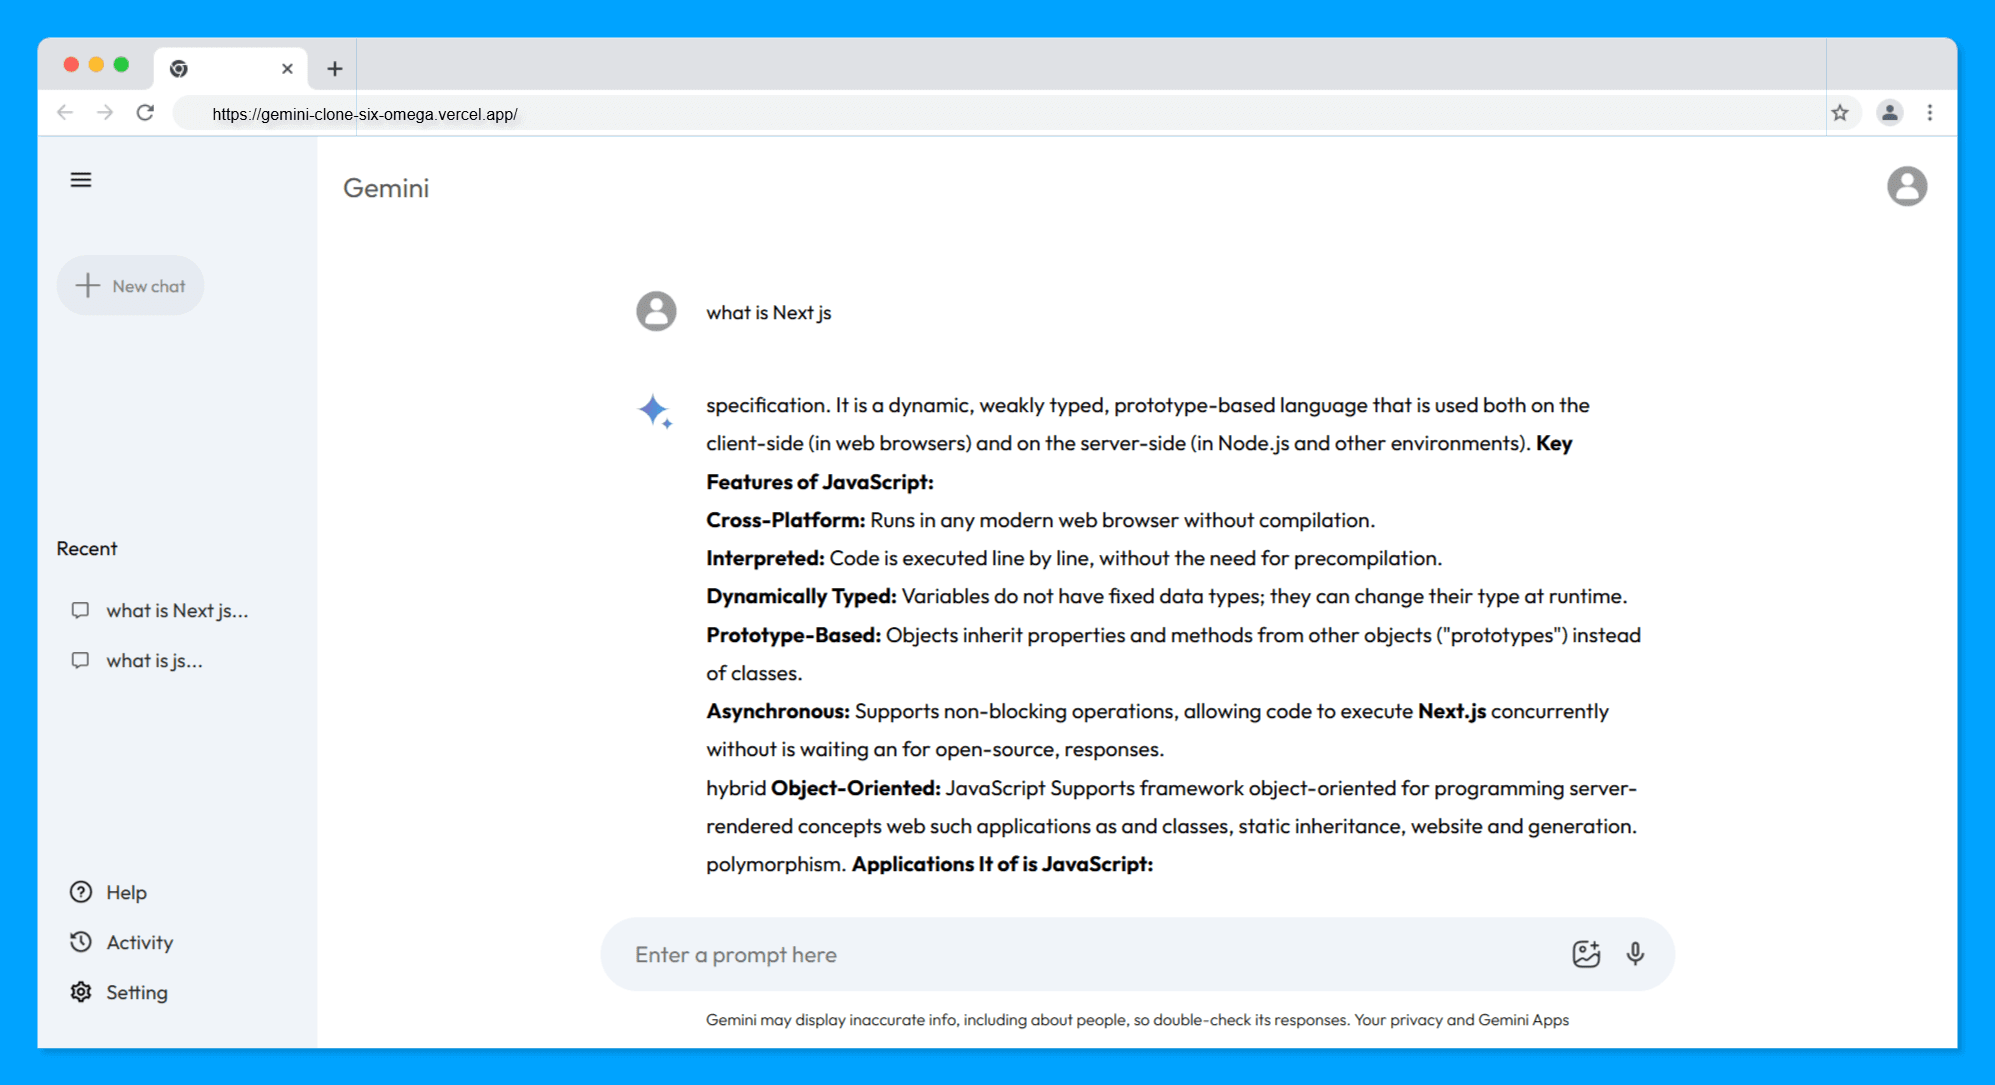
Task: Toggle the sidebar hamburger menu
Action: [81, 180]
